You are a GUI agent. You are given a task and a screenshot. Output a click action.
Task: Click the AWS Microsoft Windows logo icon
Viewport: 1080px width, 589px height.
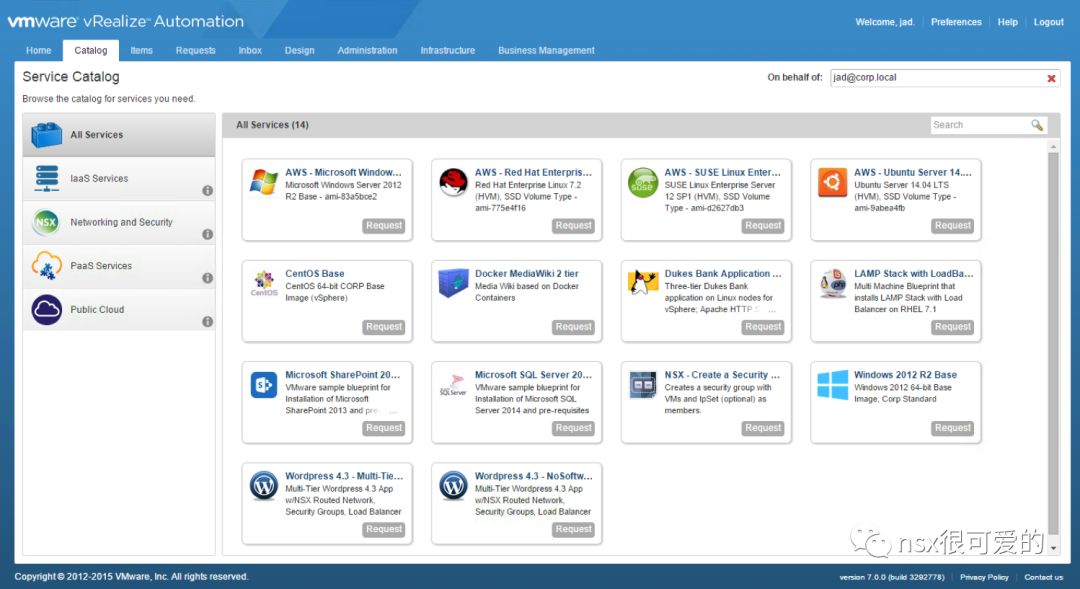264,182
